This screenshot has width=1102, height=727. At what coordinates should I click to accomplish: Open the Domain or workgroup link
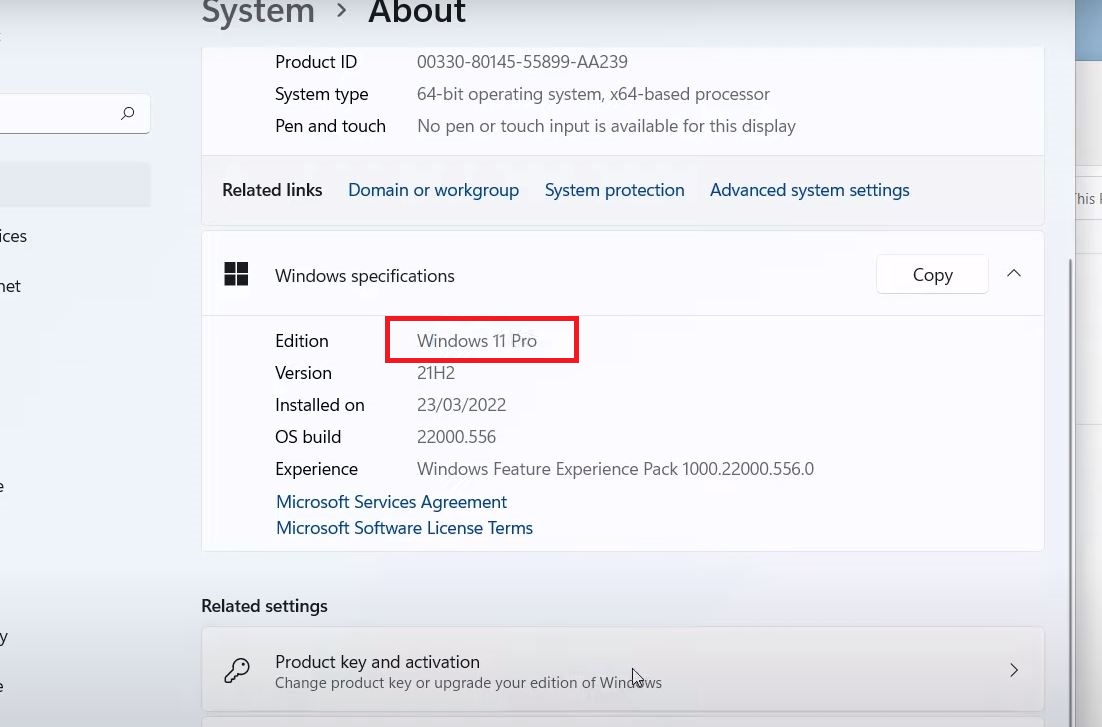point(433,190)
